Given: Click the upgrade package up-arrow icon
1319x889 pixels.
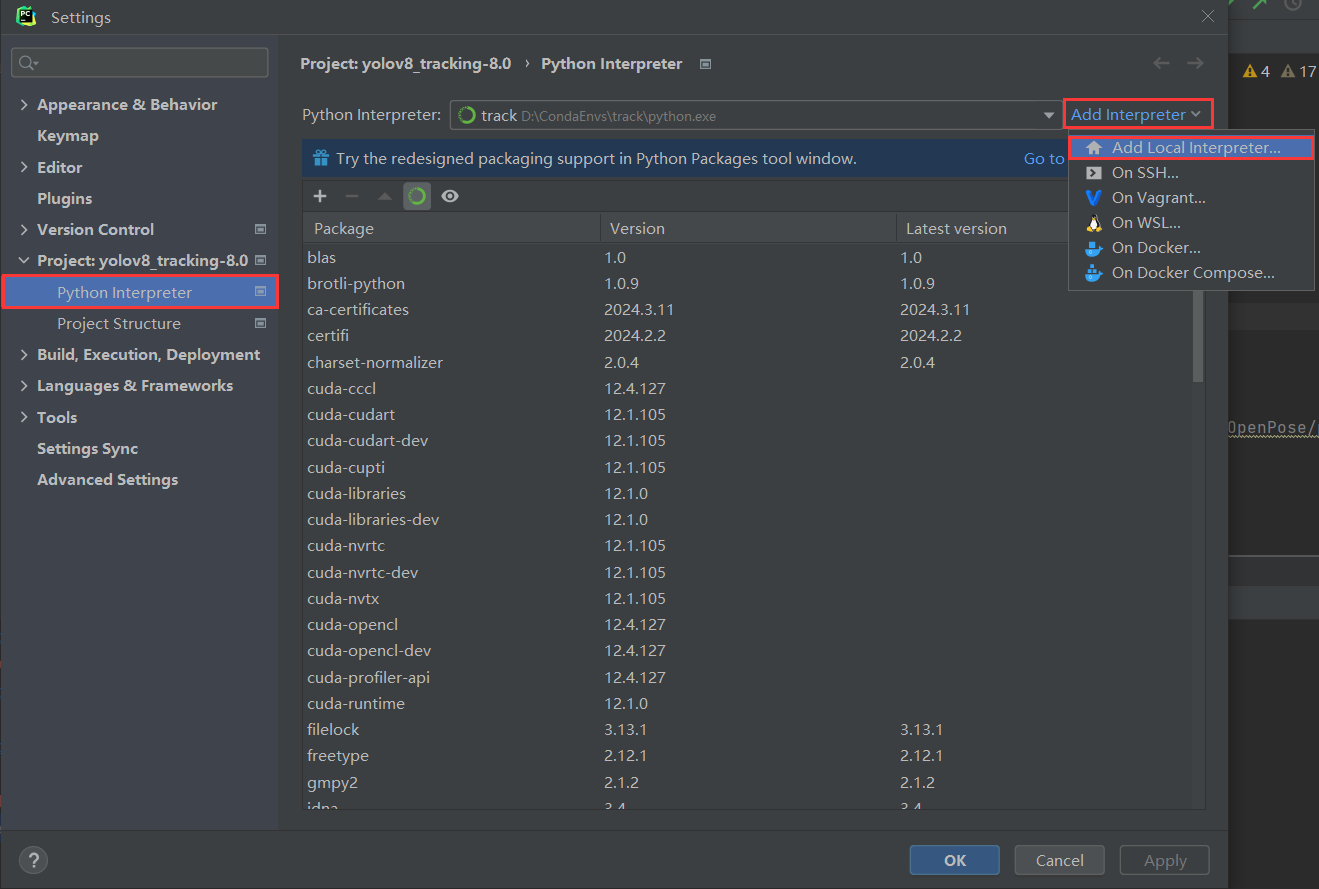Looking at the screenshot, I should tap(385, 196).
